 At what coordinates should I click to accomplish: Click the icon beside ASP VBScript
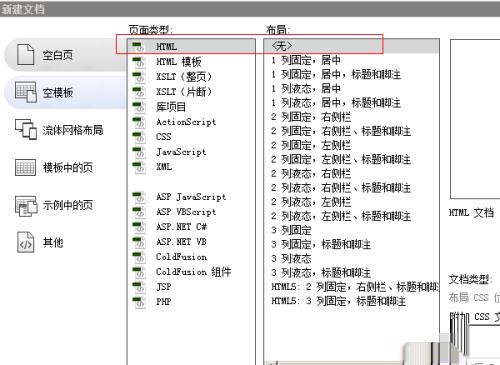click(x=139, y=212)
